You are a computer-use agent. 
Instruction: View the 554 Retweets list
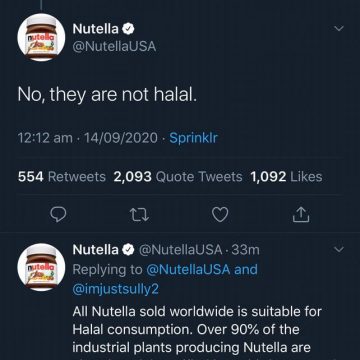point(62,177)
